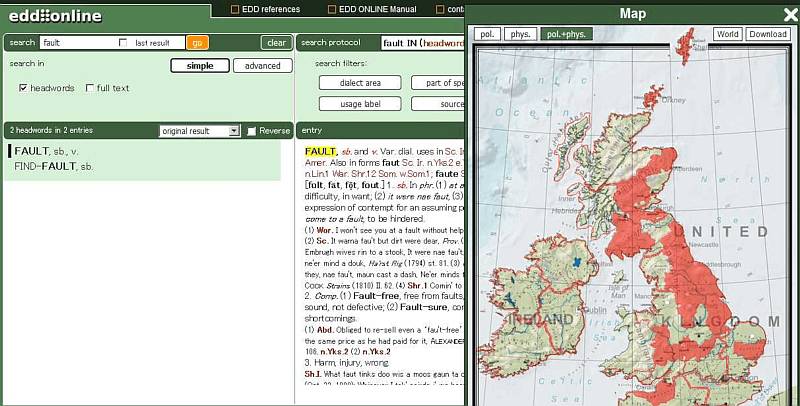Open the usage label filter

coord(360,104)
